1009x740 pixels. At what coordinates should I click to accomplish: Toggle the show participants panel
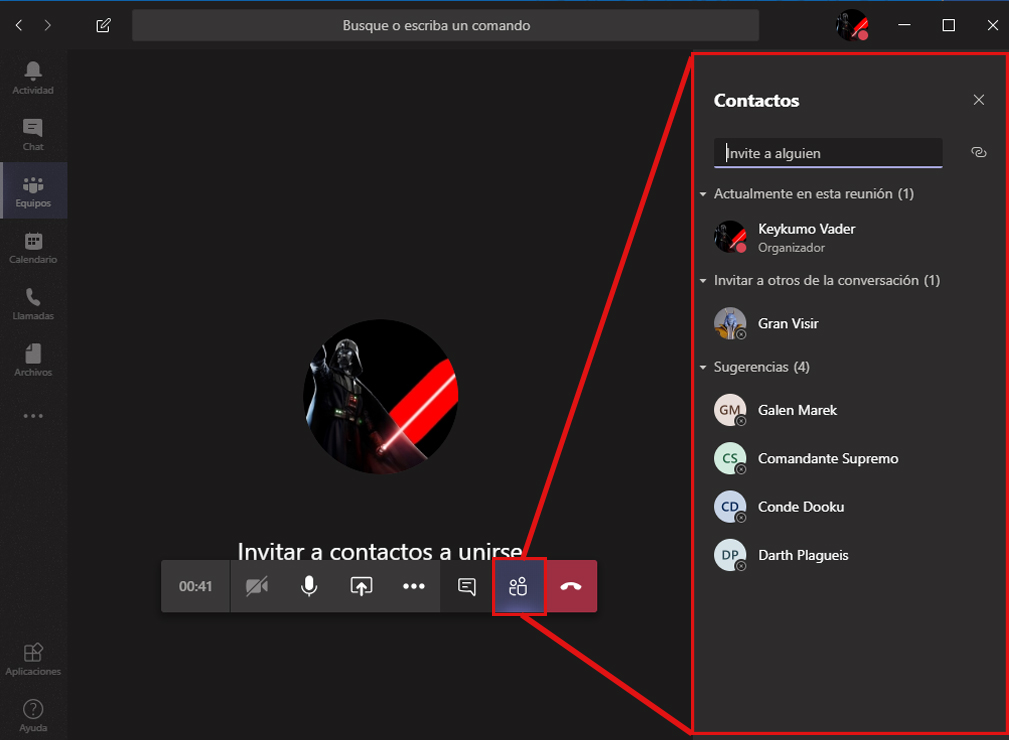click(518, 586)
